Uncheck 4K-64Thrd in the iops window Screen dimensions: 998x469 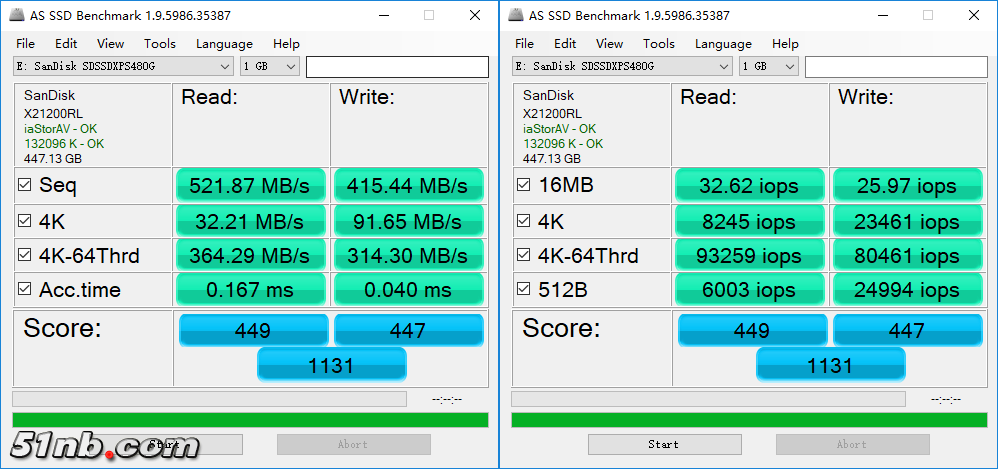tap(523, 256)
